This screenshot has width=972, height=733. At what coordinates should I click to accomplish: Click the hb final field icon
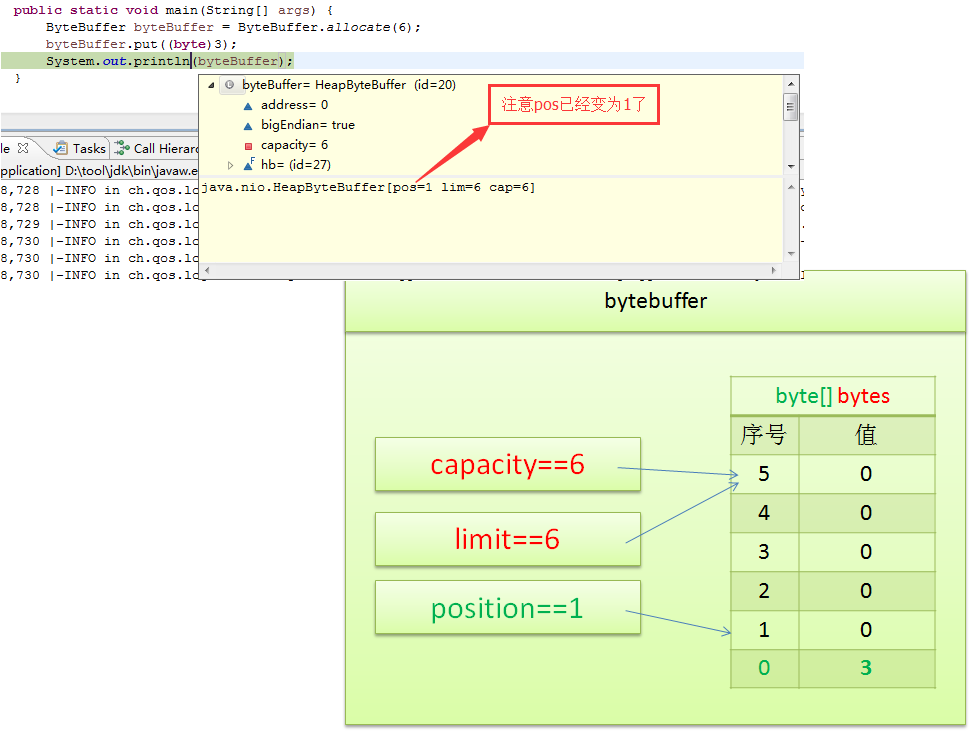pyautogui.click(x=249, y=165)
